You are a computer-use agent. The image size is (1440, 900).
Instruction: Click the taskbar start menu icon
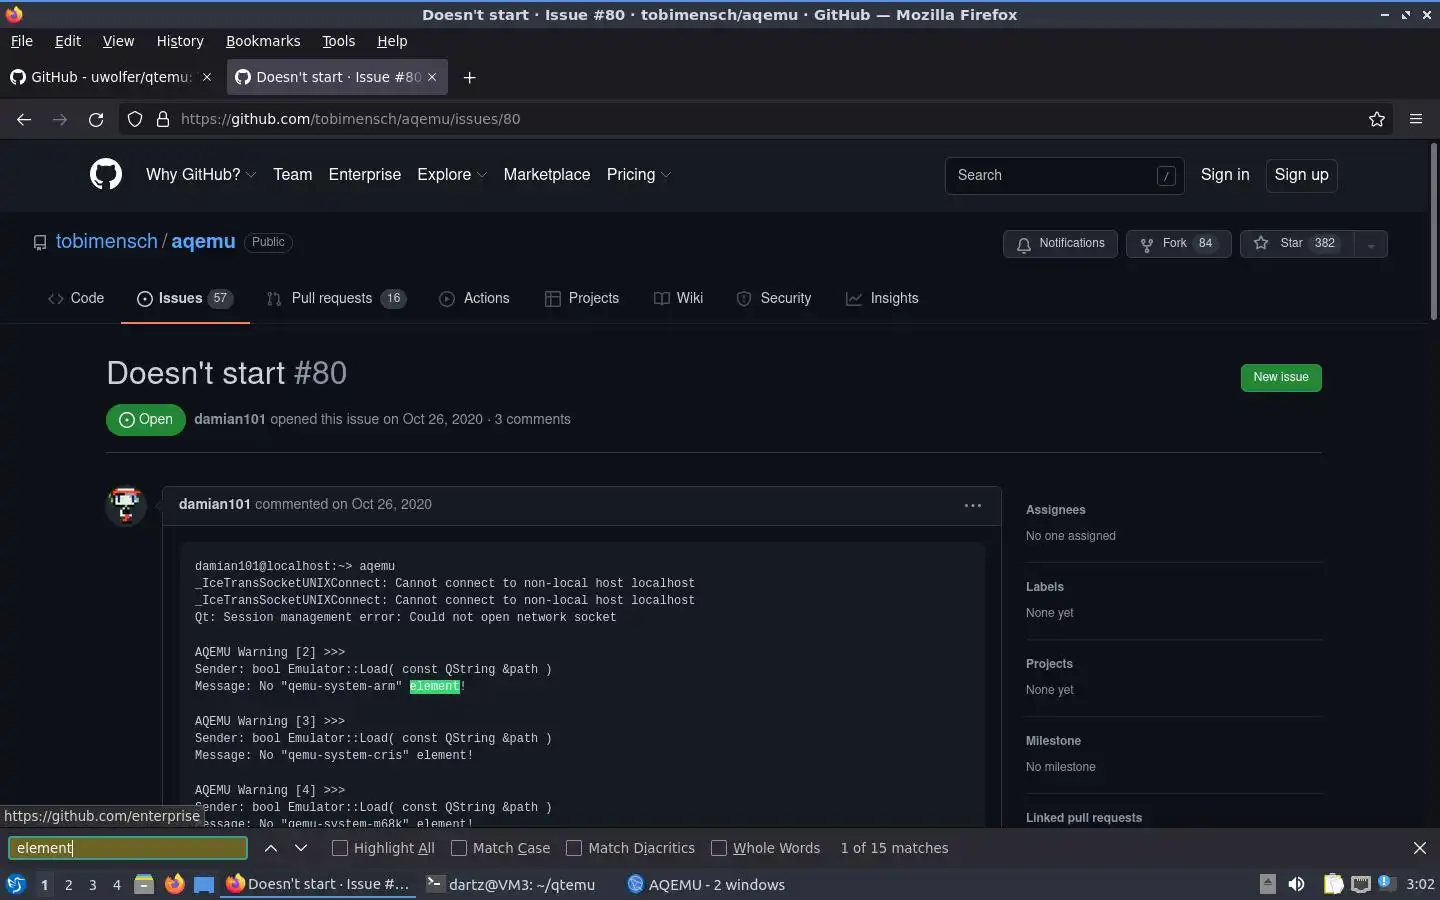point(15,884)
